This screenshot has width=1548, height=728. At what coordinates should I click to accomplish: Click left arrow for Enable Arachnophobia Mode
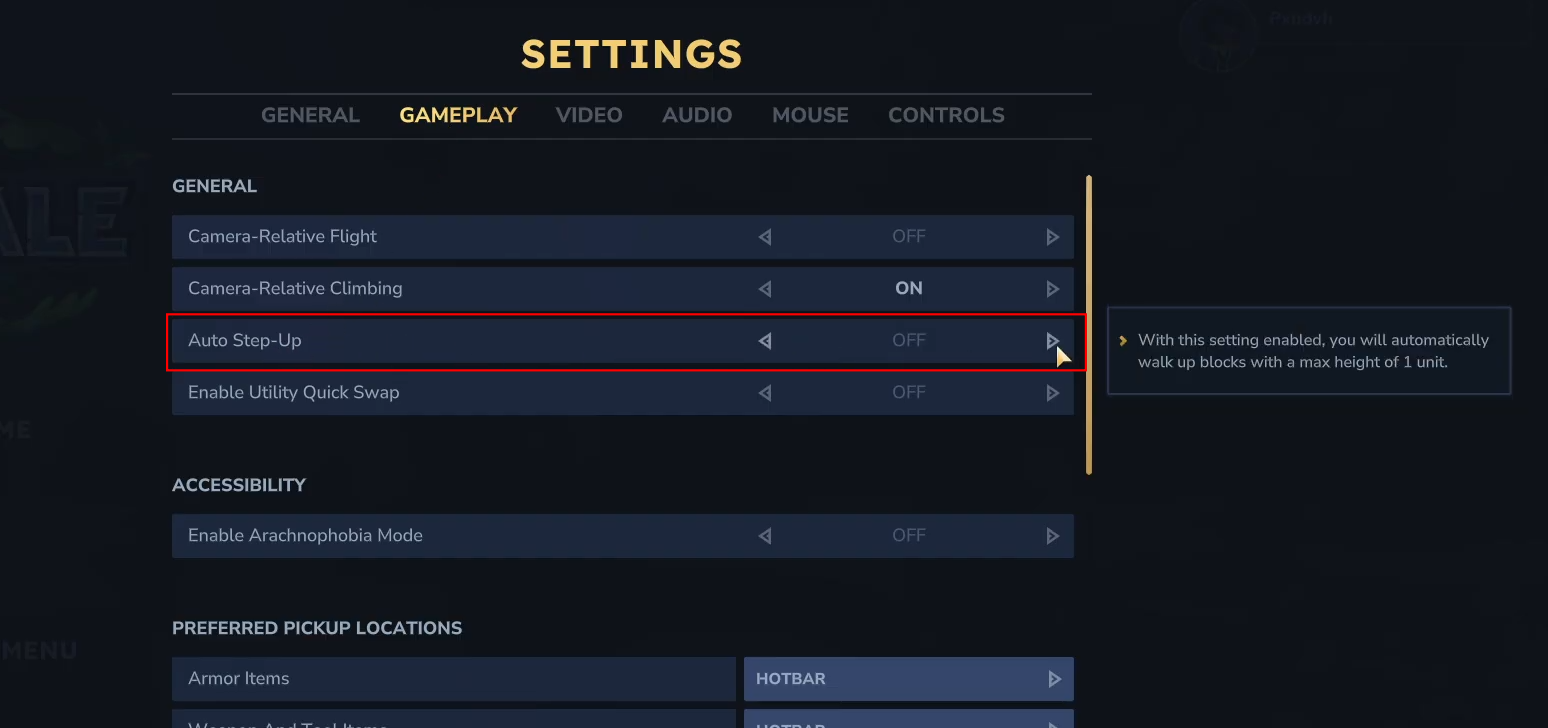pos(765,536)
